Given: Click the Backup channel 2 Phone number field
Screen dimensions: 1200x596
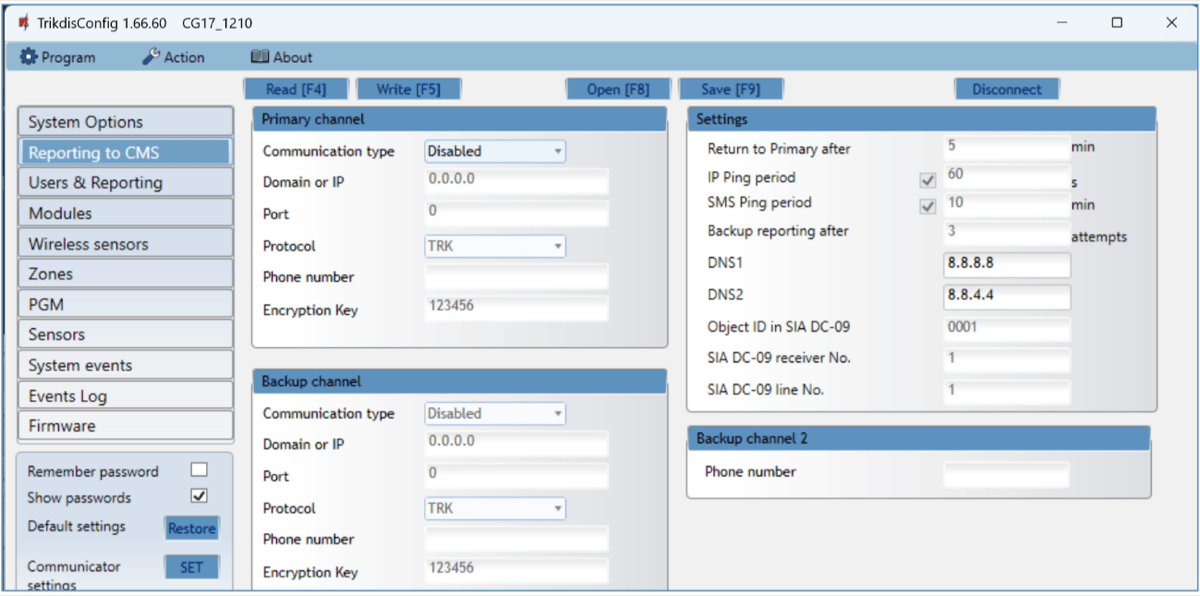Looking at the screenshot, I should [x=1005, y=473].
